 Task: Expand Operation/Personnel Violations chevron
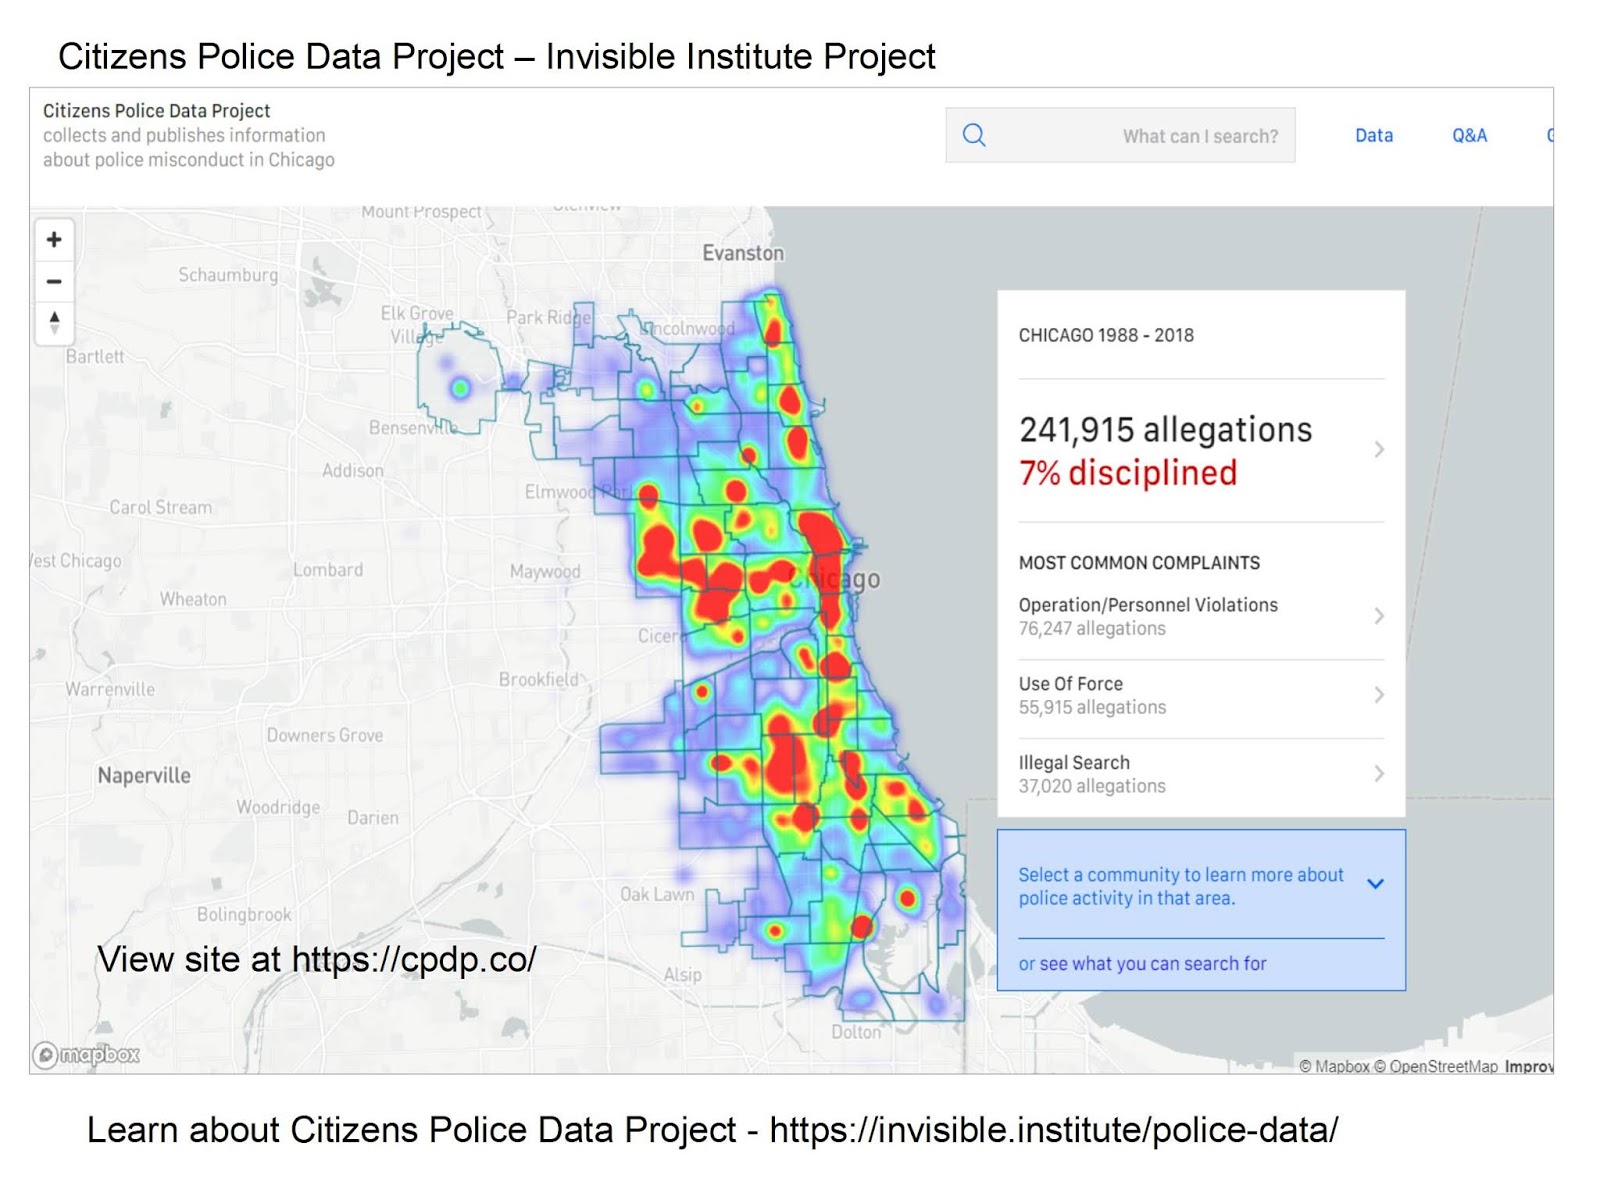pos(1379,616)
